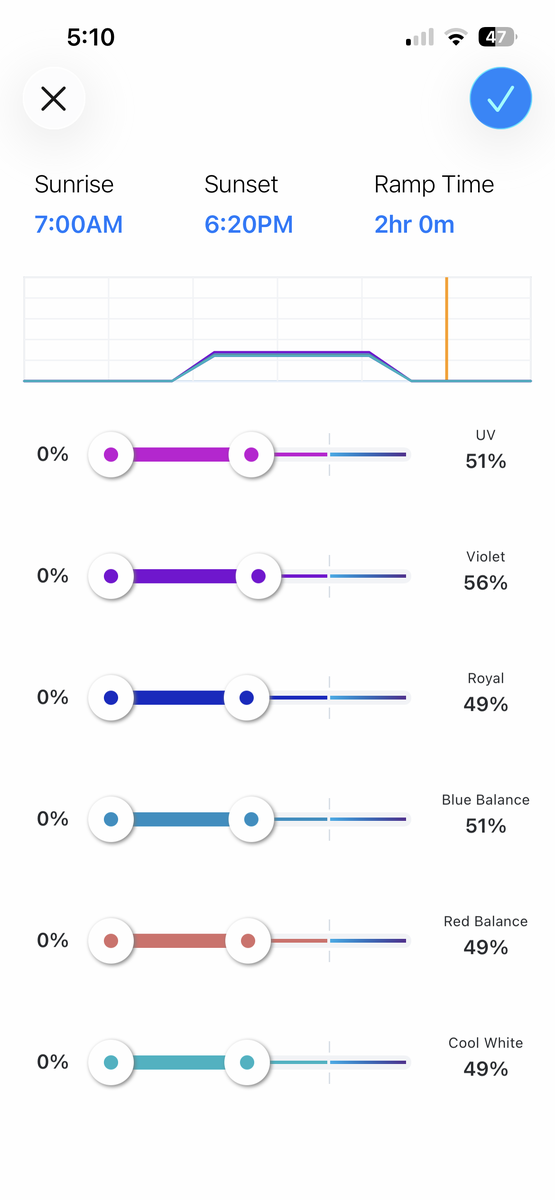Screen dimensions: 555x1200
Task: Tap Cool White left slider handle
Action: point(111,1062)
